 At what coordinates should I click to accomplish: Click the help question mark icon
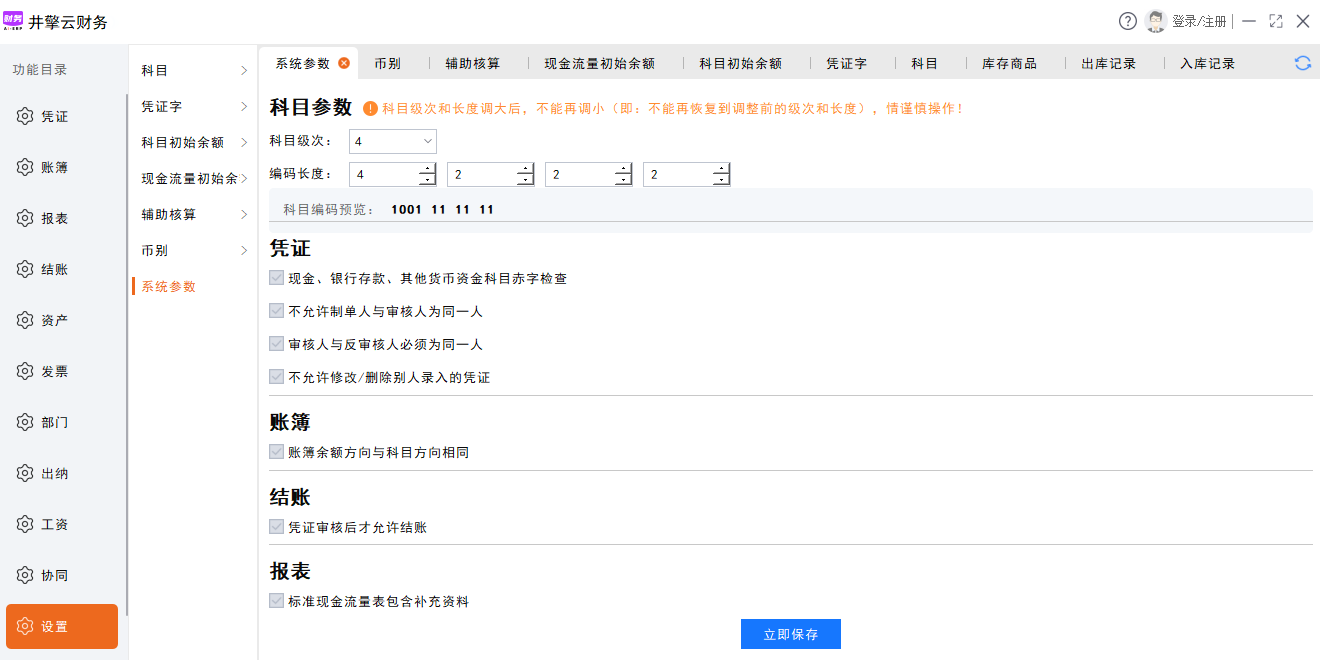click(x=1128, y=21)
